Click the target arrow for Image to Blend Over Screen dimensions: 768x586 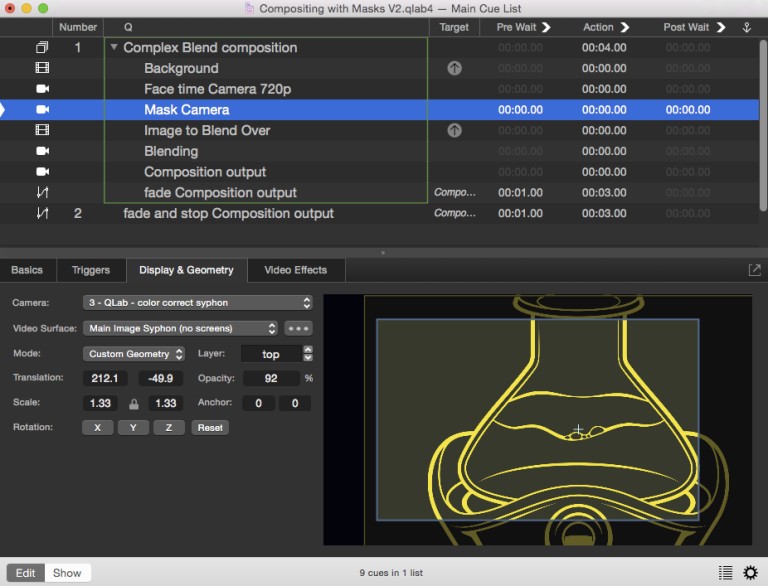(454, 131)
